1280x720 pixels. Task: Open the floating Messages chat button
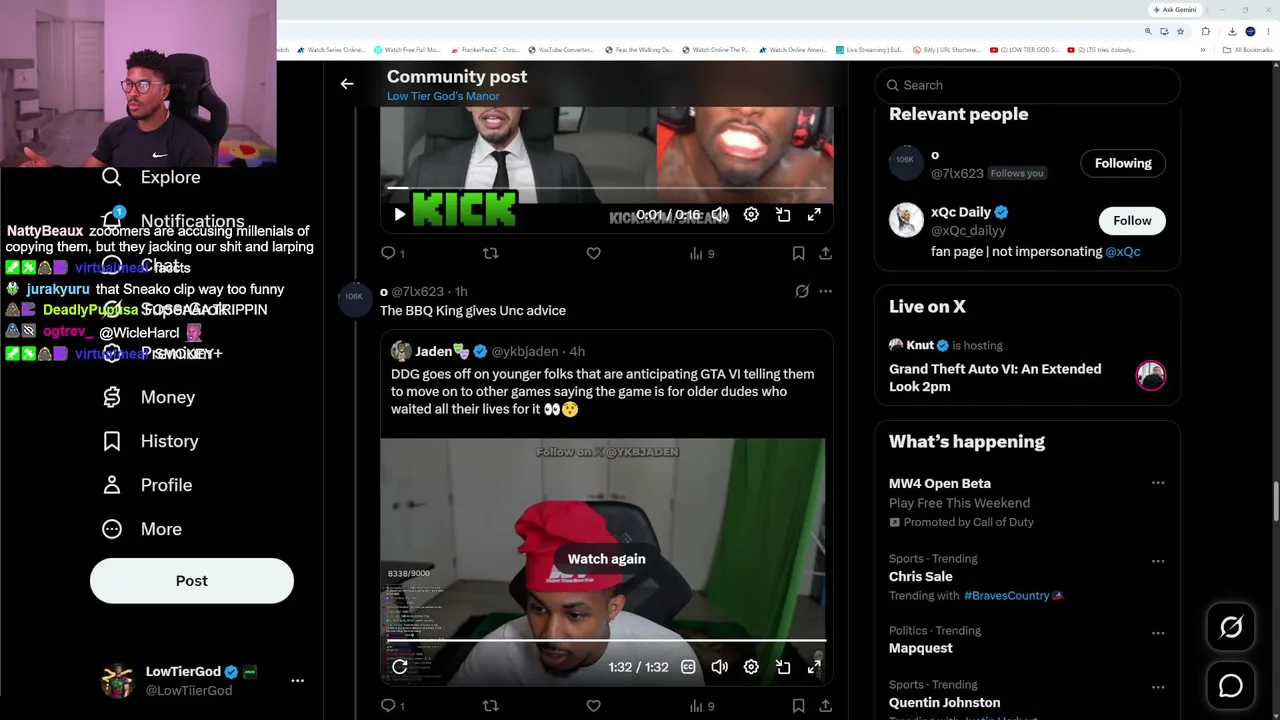1231,686
